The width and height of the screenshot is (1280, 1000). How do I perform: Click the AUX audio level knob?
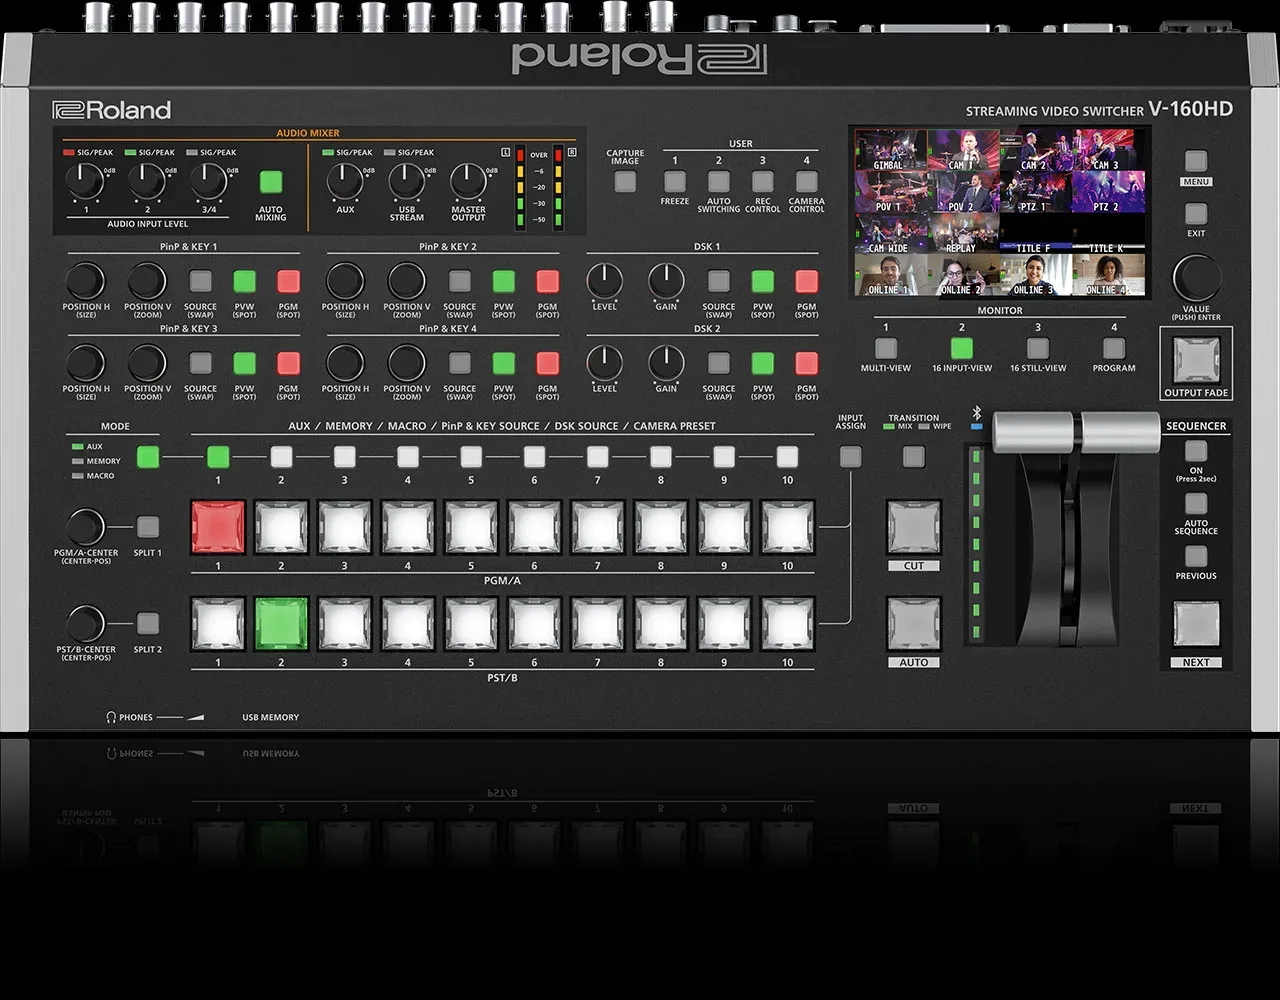click(x=345, y=182)
